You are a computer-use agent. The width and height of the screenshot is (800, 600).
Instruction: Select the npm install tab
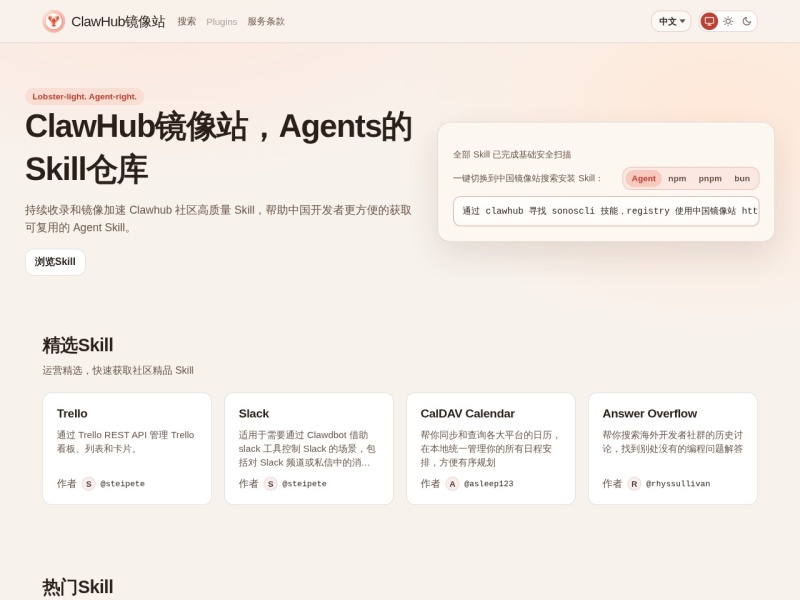tap(677, 179)
